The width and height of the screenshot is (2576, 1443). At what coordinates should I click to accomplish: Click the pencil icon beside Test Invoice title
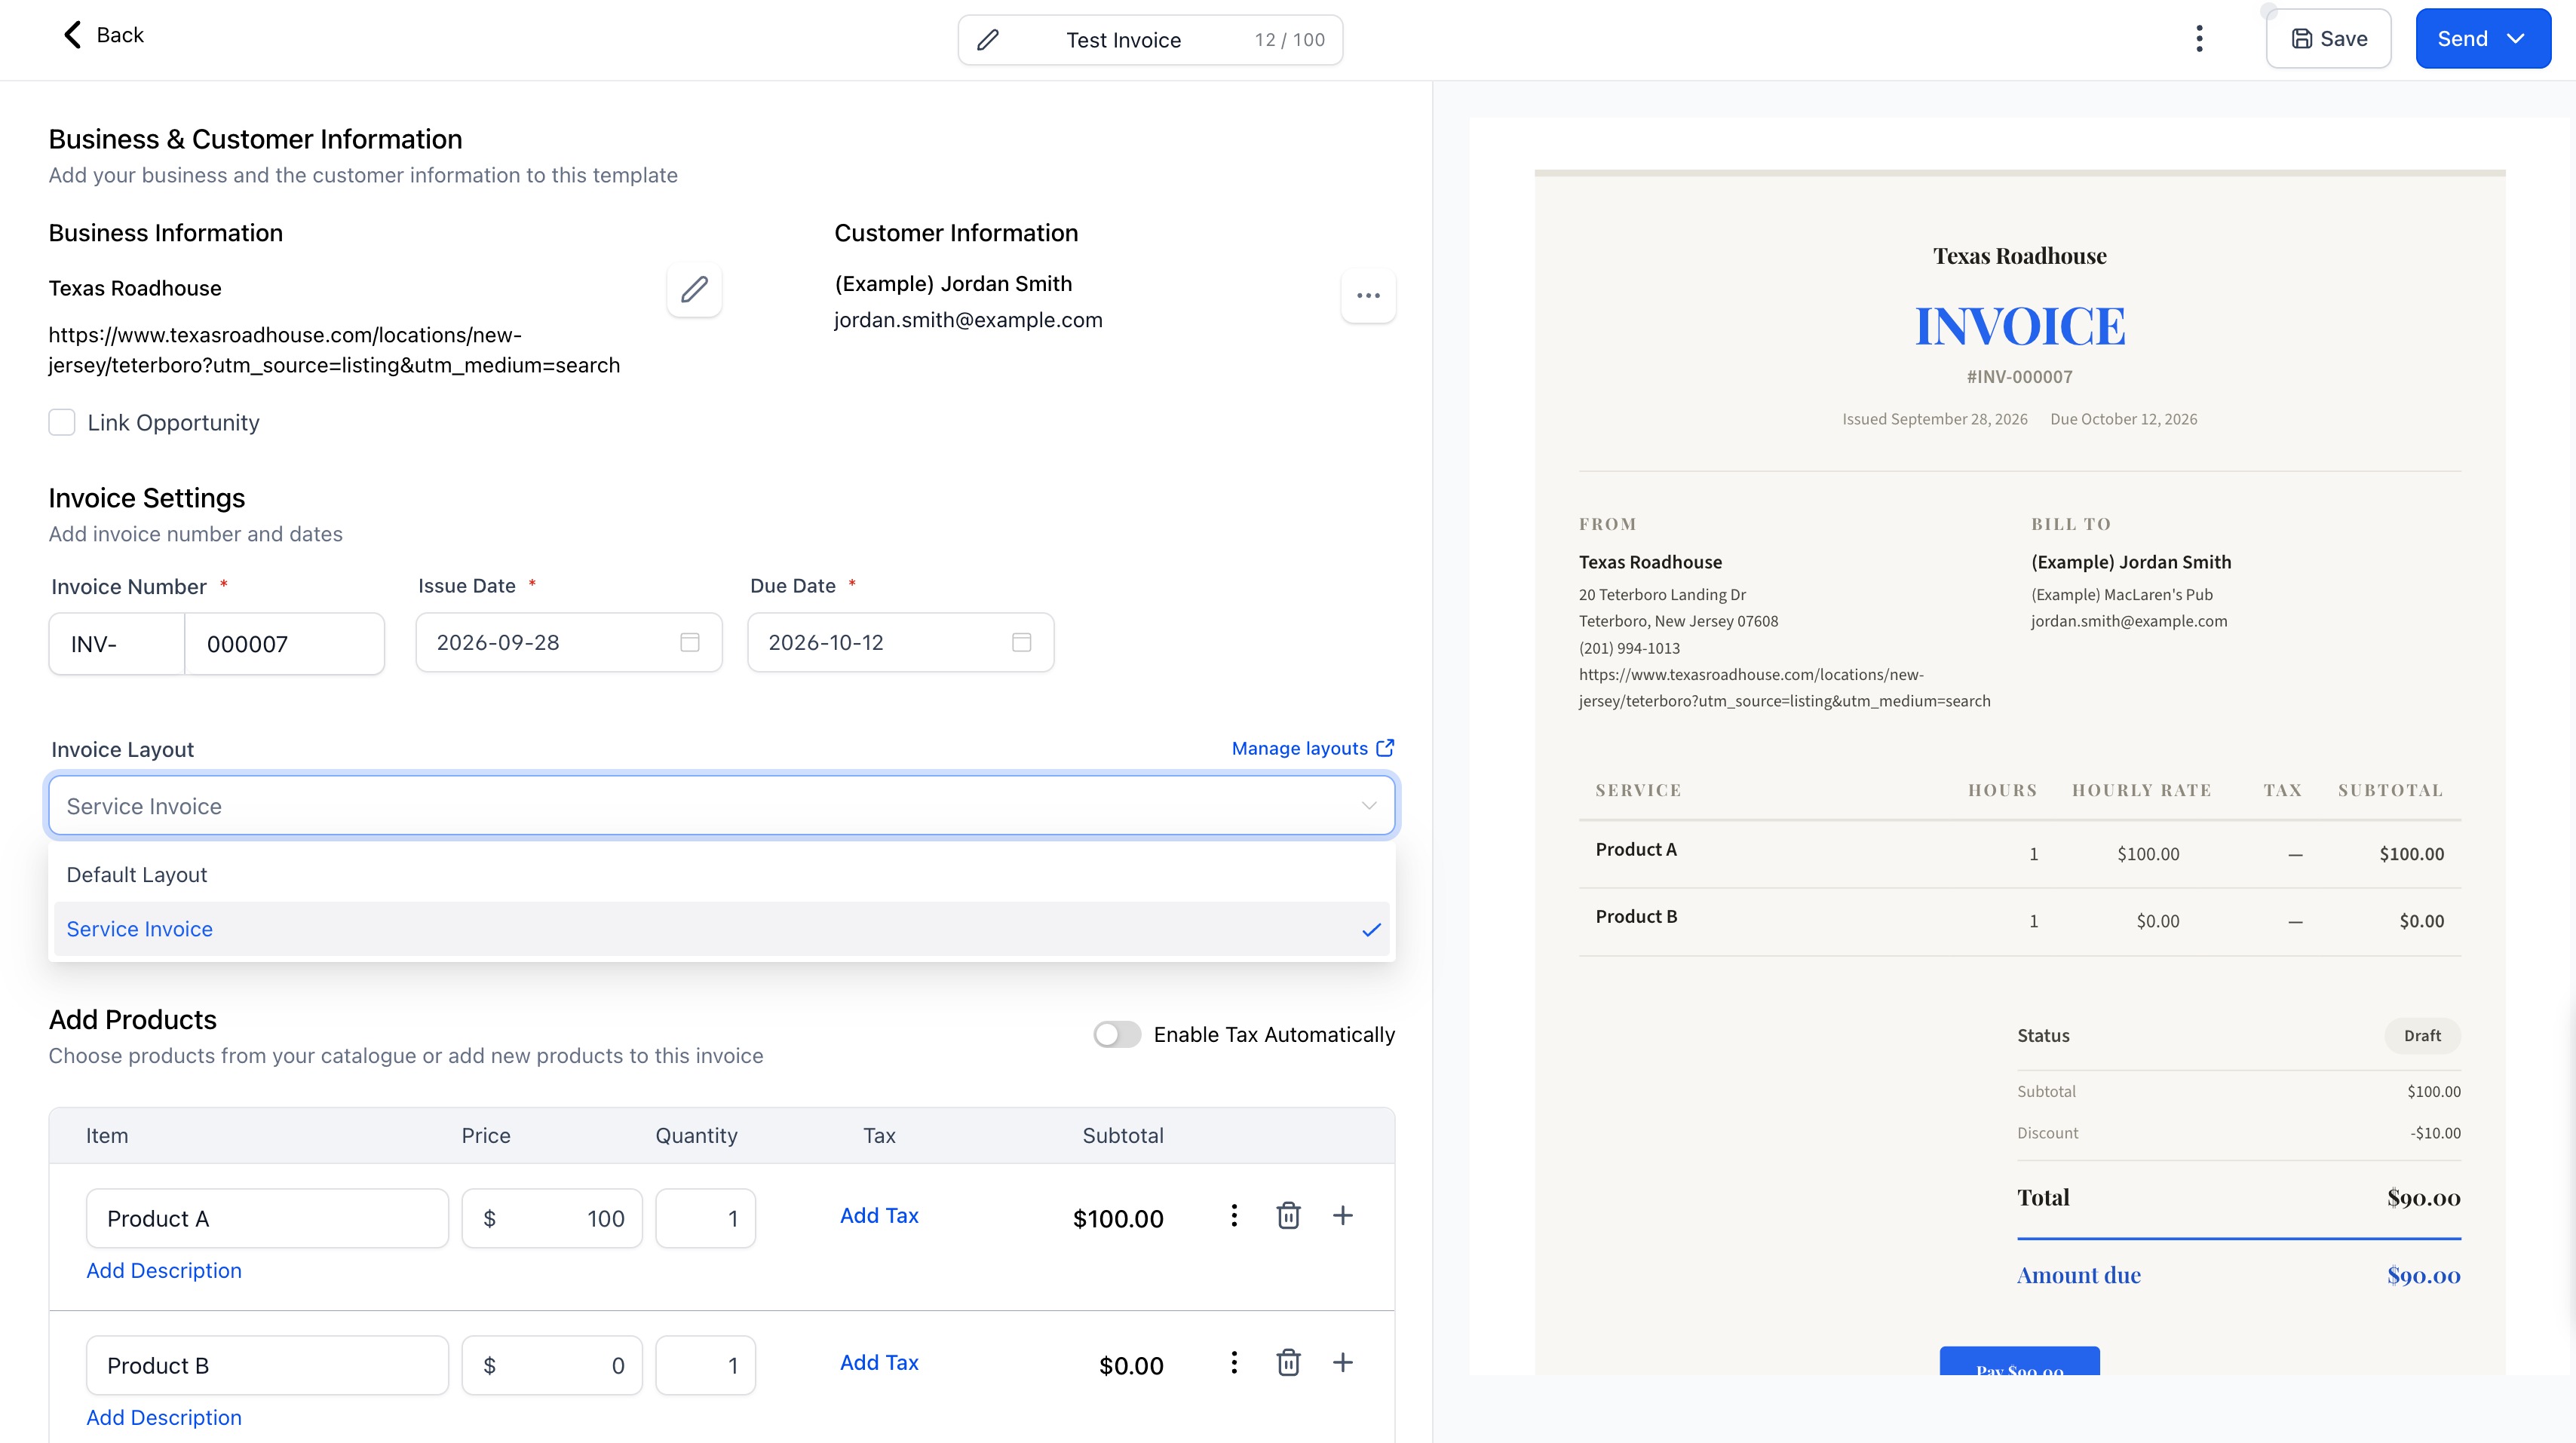pyautogui.click(x=987, y=40)
